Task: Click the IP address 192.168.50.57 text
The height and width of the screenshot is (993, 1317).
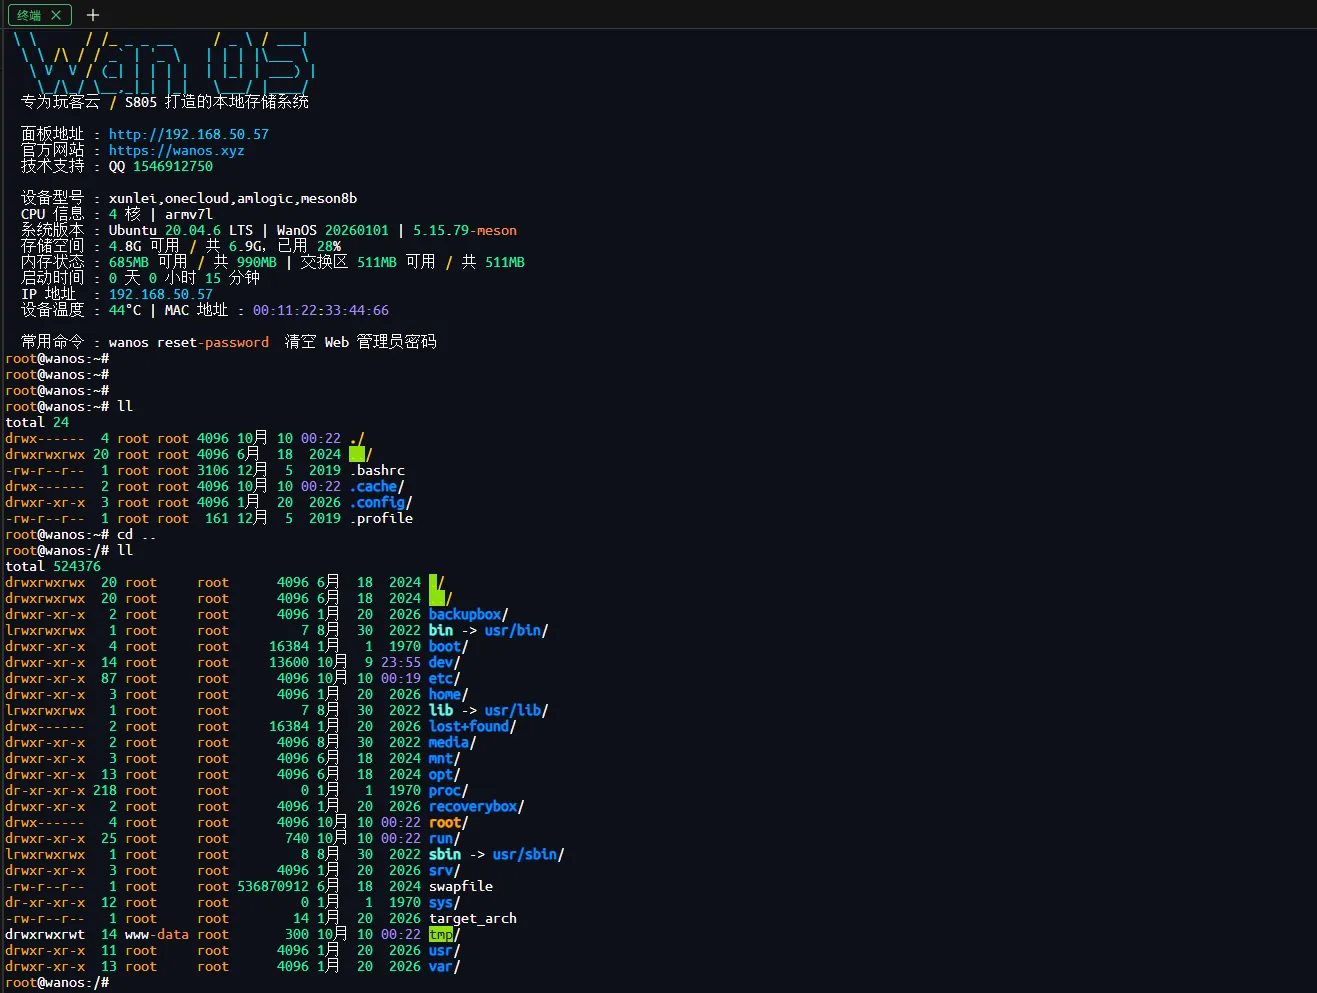Action: tap(161, 294)
